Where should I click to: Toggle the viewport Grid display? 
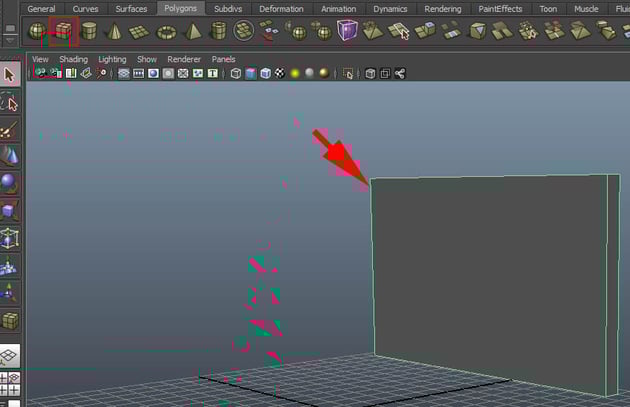(124, 74)
